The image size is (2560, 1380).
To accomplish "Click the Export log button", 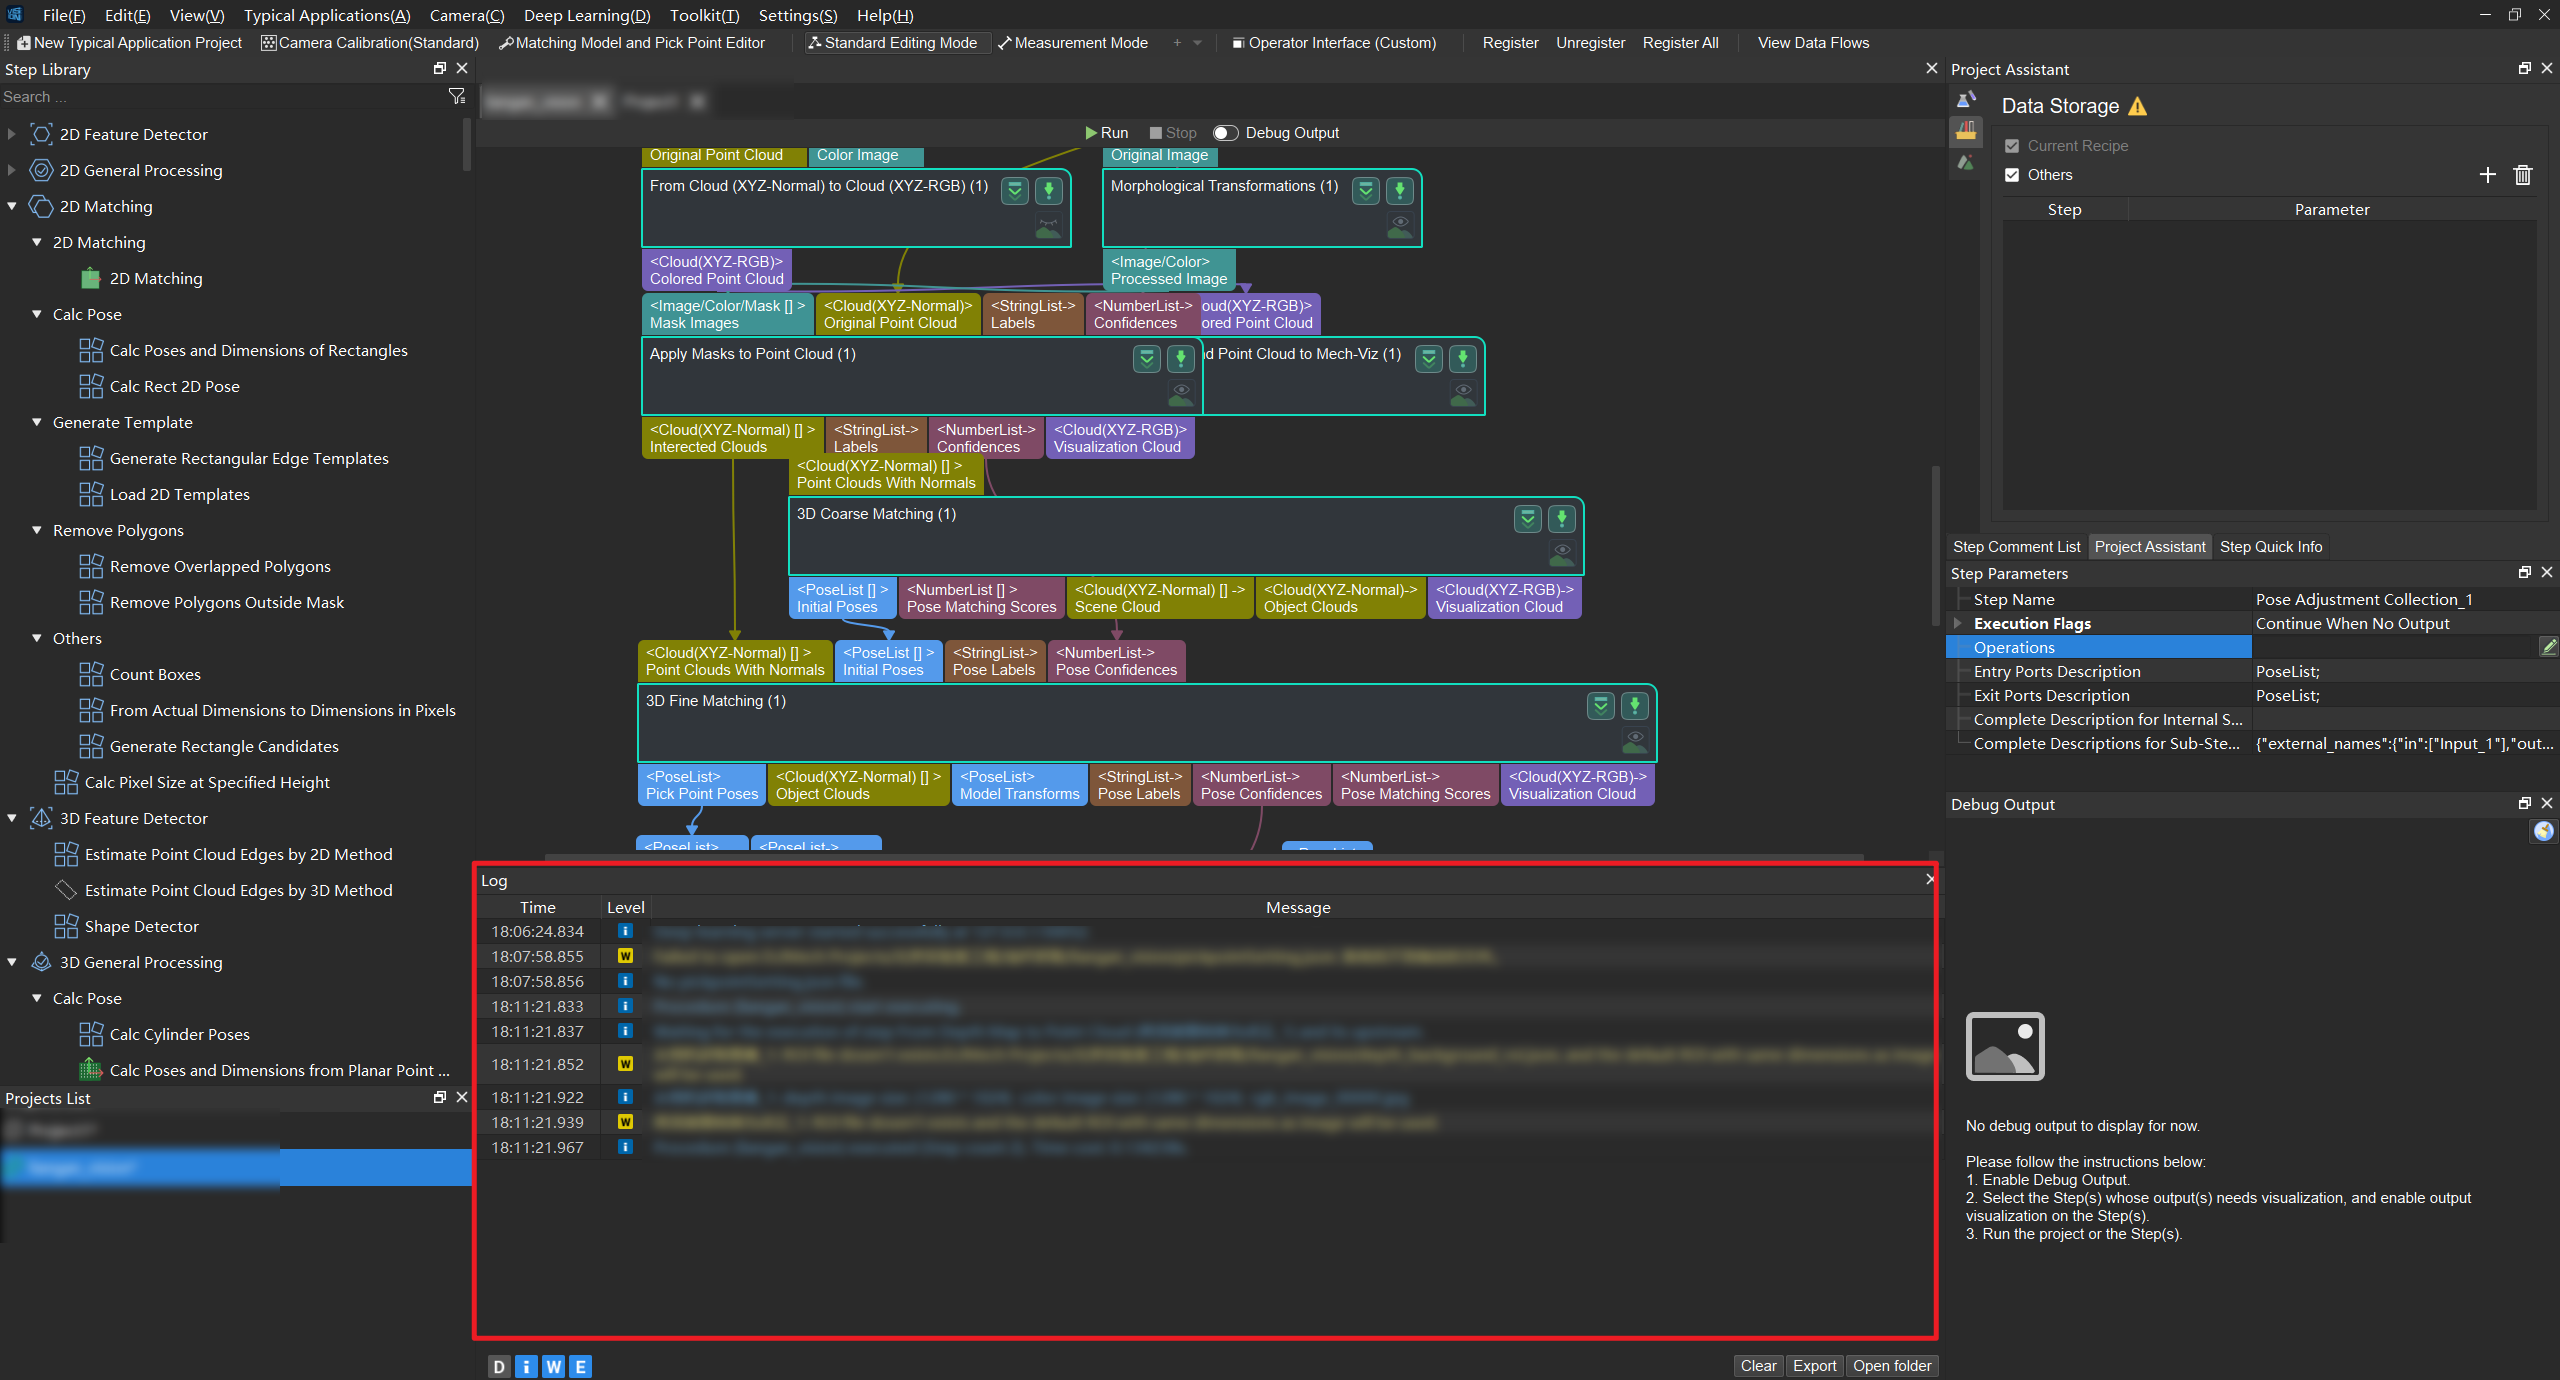I will pyautogui.click(x=1814, y=1366).
